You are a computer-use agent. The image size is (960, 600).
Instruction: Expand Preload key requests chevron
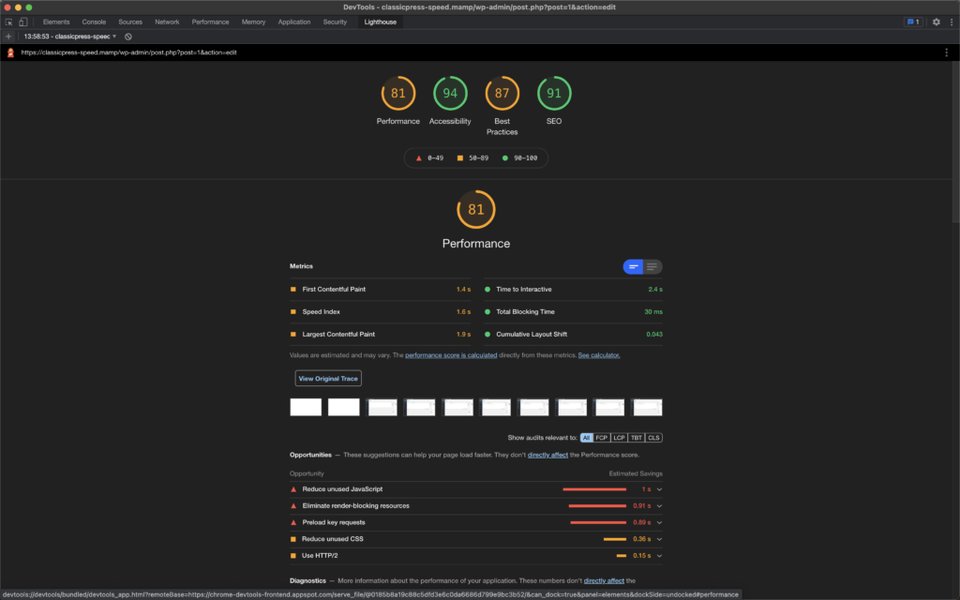point(659,523)
